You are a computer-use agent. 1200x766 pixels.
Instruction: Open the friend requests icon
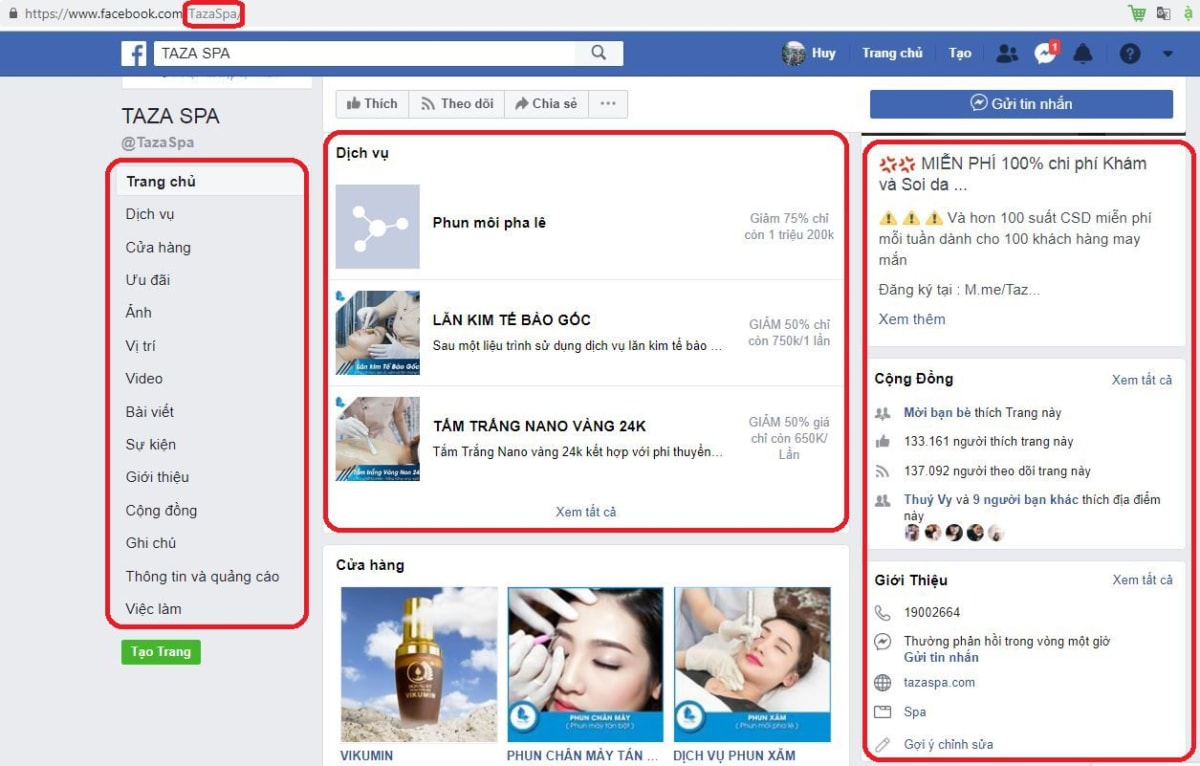1007,54
